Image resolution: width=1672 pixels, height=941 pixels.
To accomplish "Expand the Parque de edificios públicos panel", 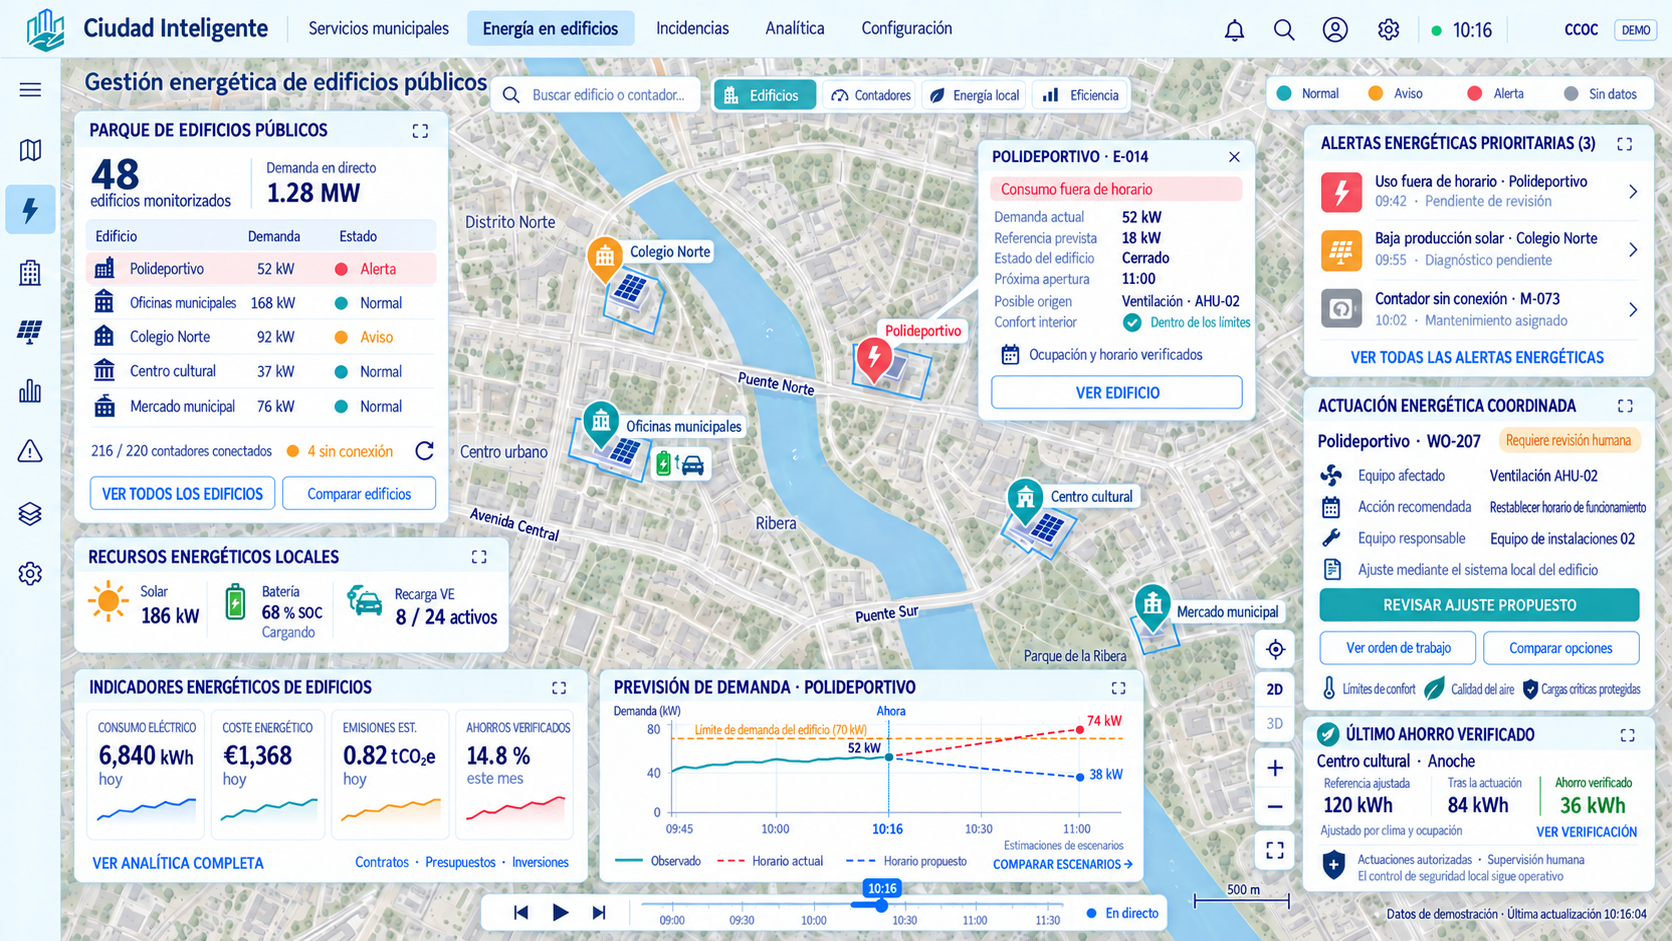I will pyautogui.click(x=420, y=131).
